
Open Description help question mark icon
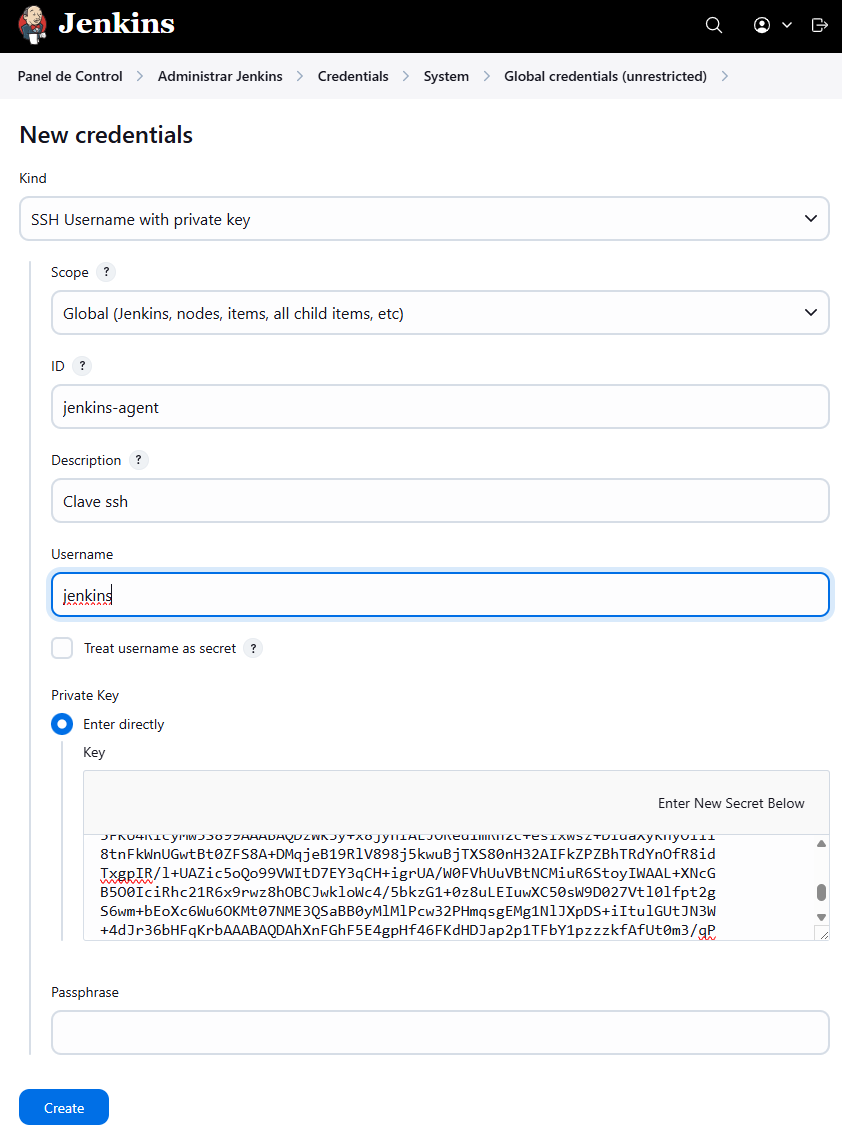click(138, 460)
